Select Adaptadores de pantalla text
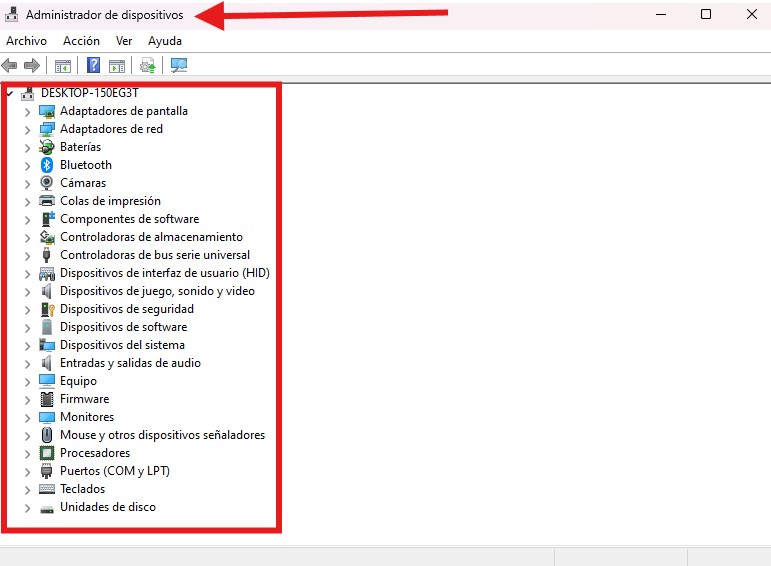Screen dimensions: 771x566 [124, 111]
